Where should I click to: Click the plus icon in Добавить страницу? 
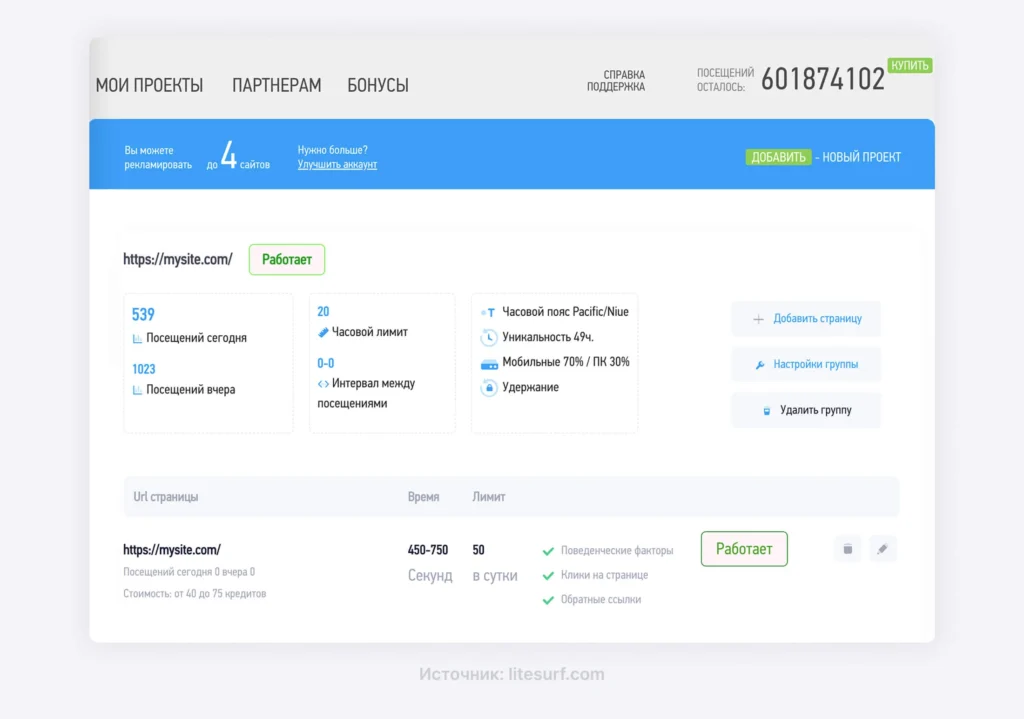tap(758, 319)
